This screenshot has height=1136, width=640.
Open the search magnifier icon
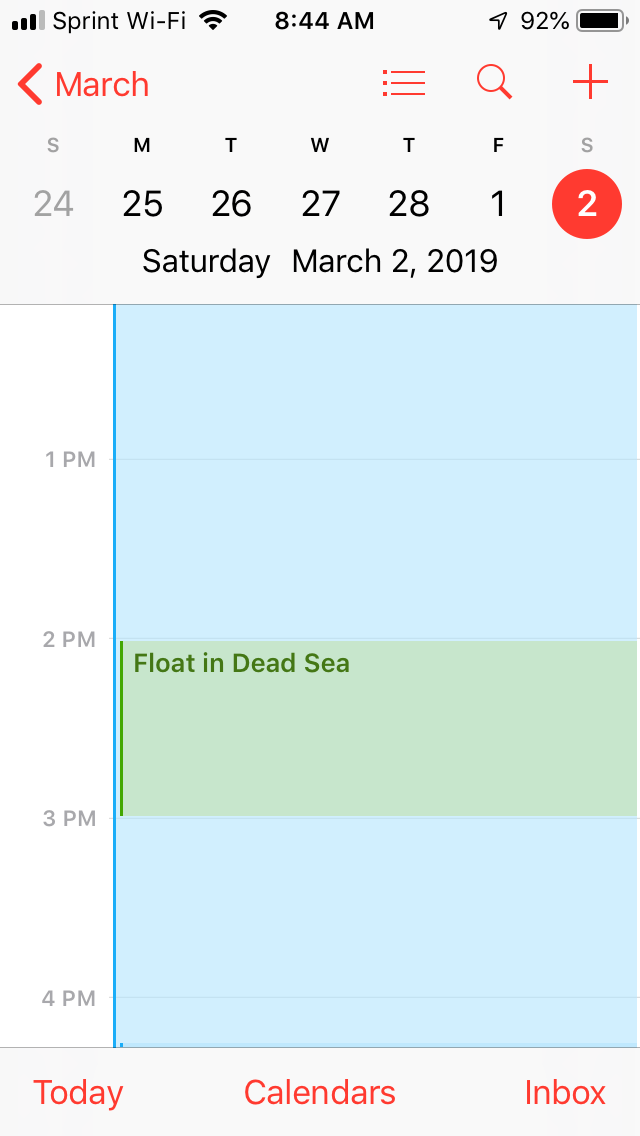coord(494,83)
